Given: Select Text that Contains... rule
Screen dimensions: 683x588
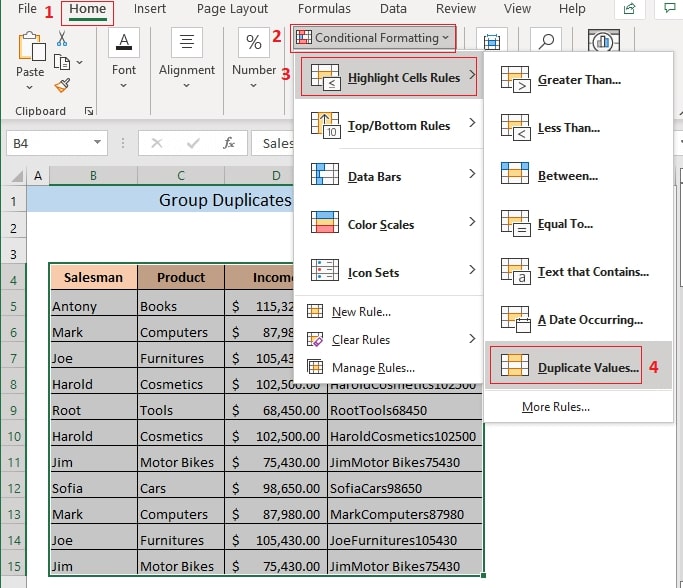Looking at the screenshot, I should (x=578, y=272).
